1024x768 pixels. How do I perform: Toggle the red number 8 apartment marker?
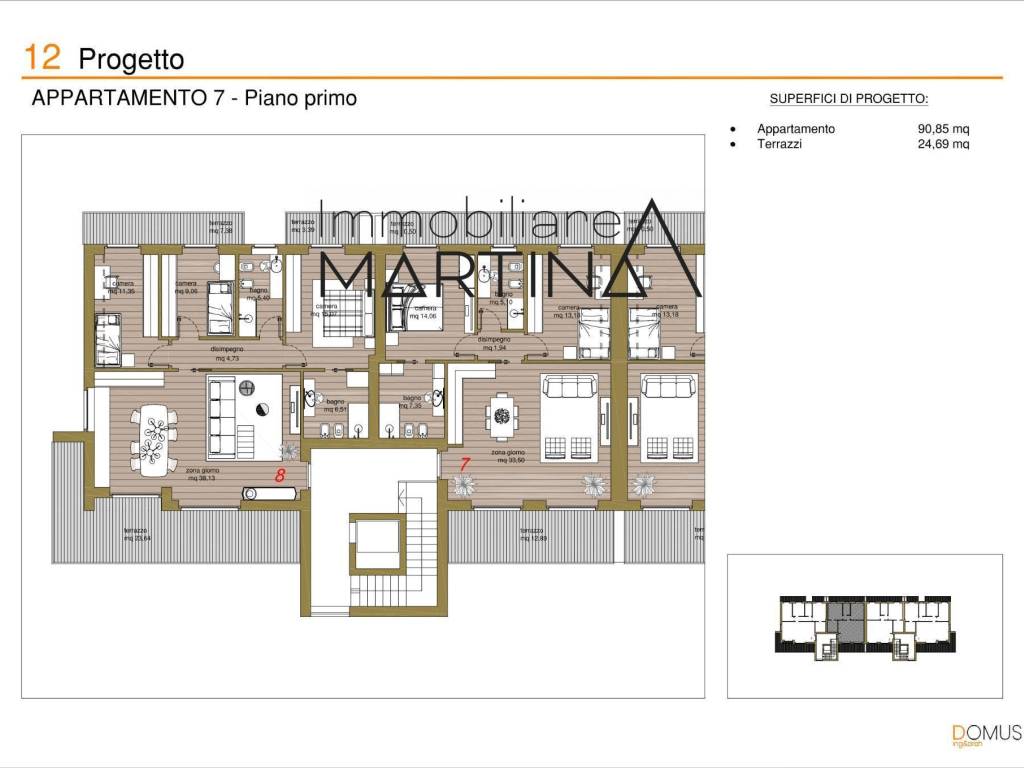[x=280, y=475]
